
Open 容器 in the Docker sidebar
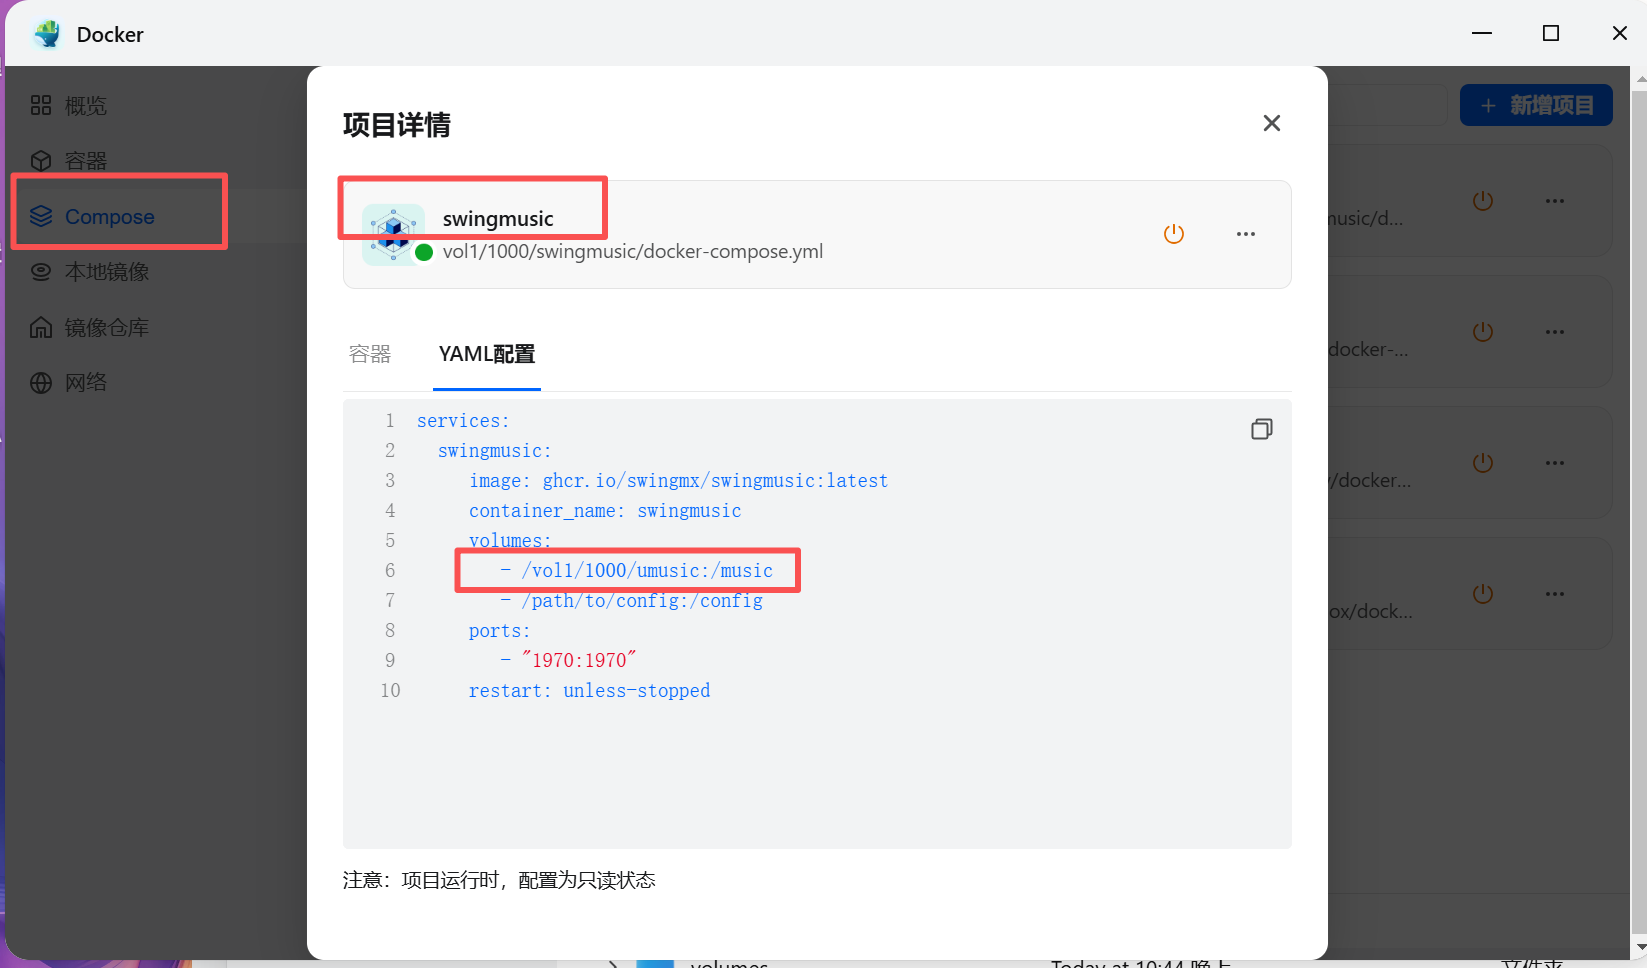click(86, 161)
